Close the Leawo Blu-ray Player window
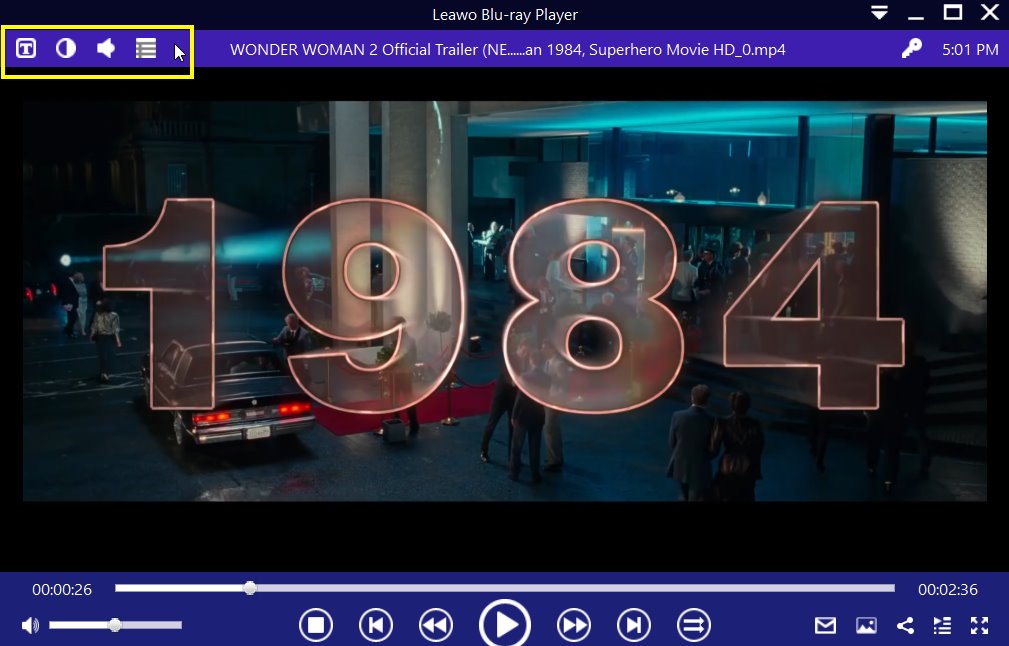This screenshot has height=646, width=1009. click(x=990, y=12)
